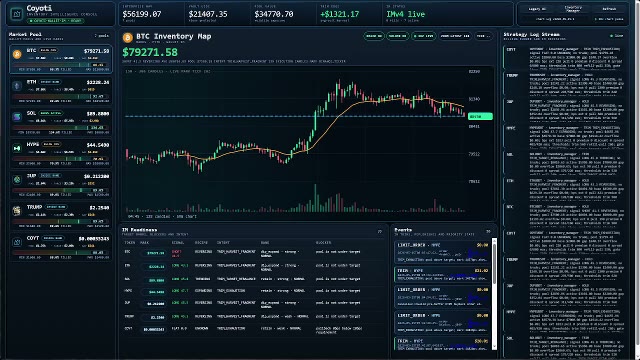
Task: Click the BTC price $79271.58 in Market Pool
Action: [96, 51]
